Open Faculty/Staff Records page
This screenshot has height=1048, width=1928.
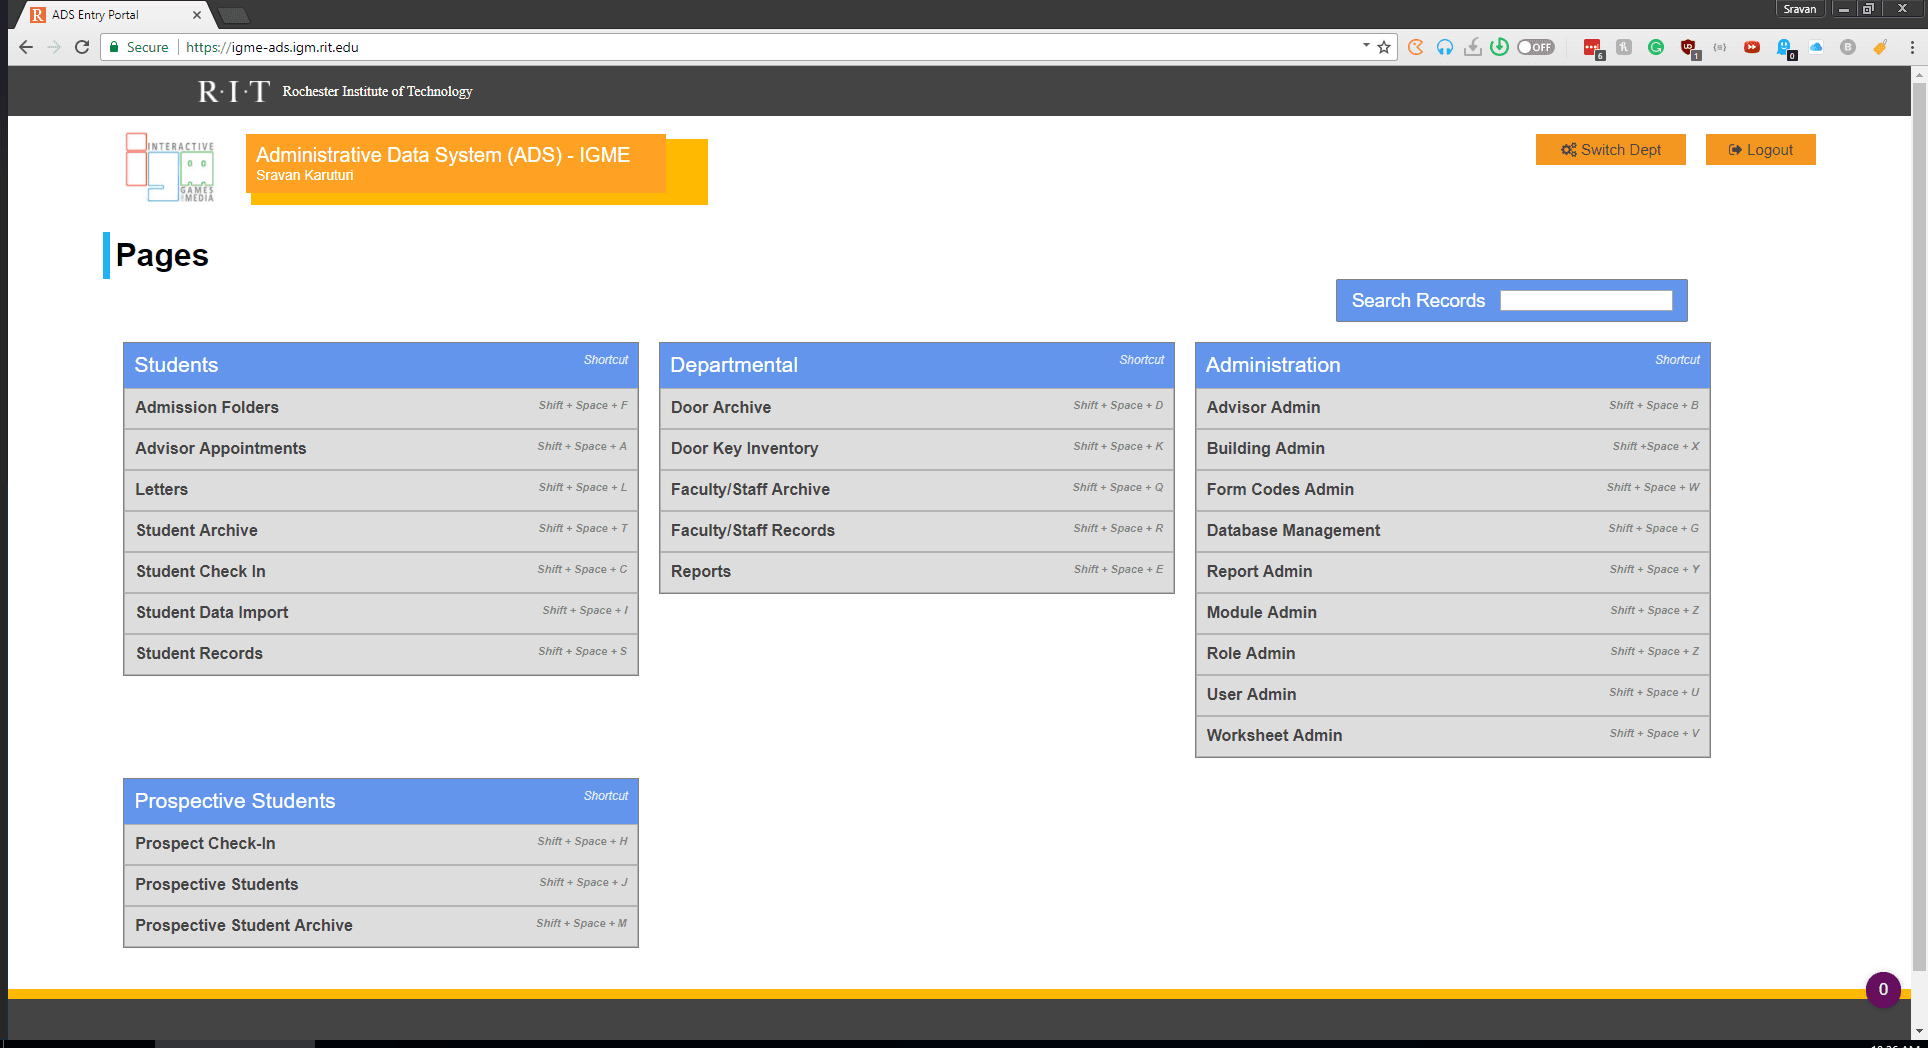click(x=917, y=531)
